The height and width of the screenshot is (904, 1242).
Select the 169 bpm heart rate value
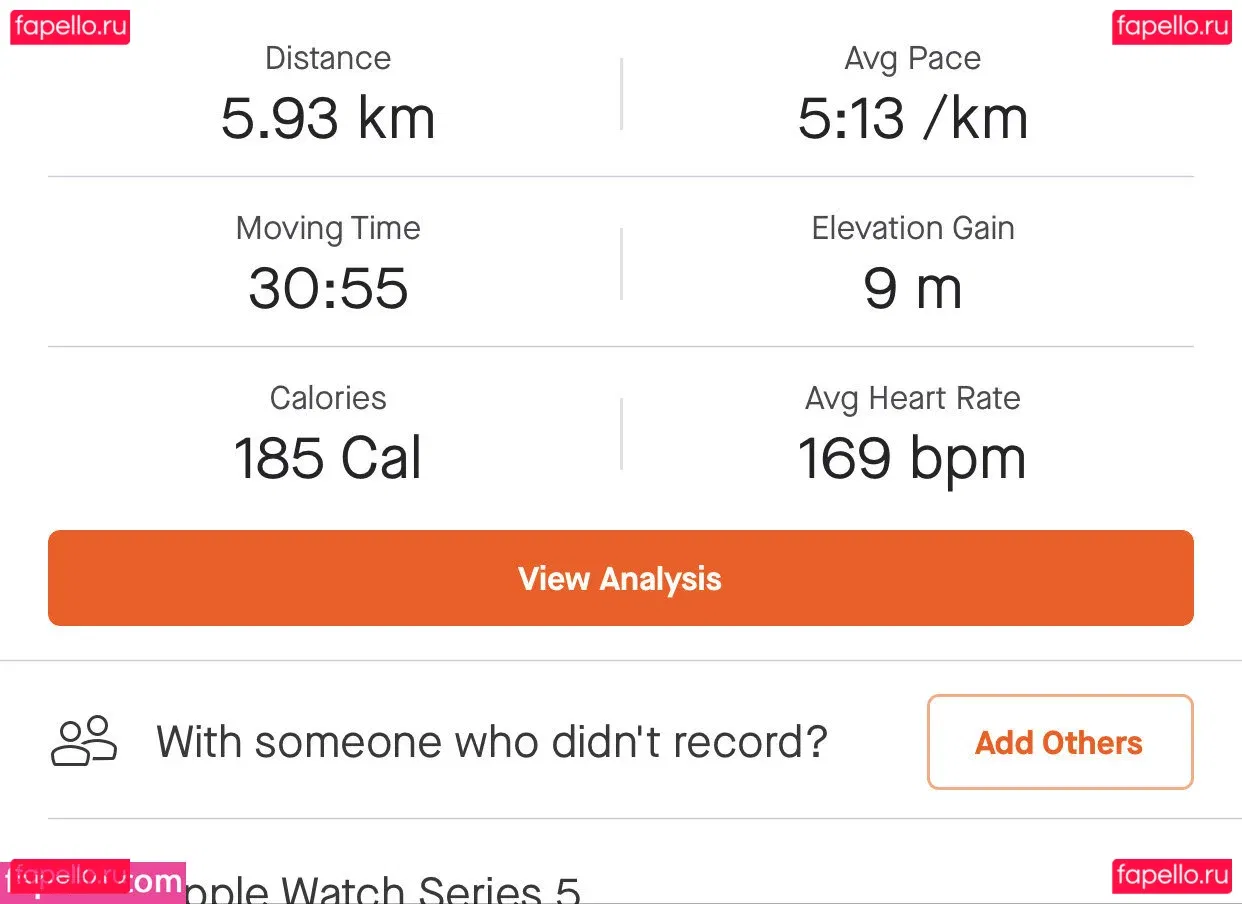pyautogui.click(x=912, y=458)
